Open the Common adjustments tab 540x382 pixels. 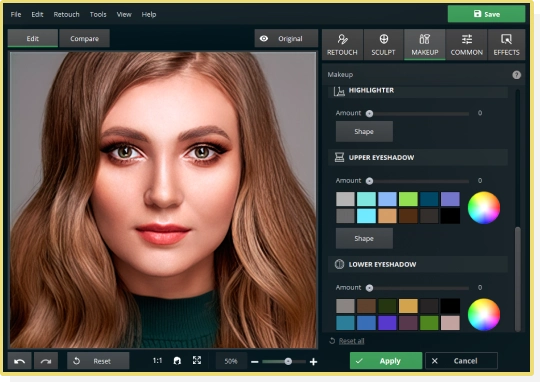point(467,45)
